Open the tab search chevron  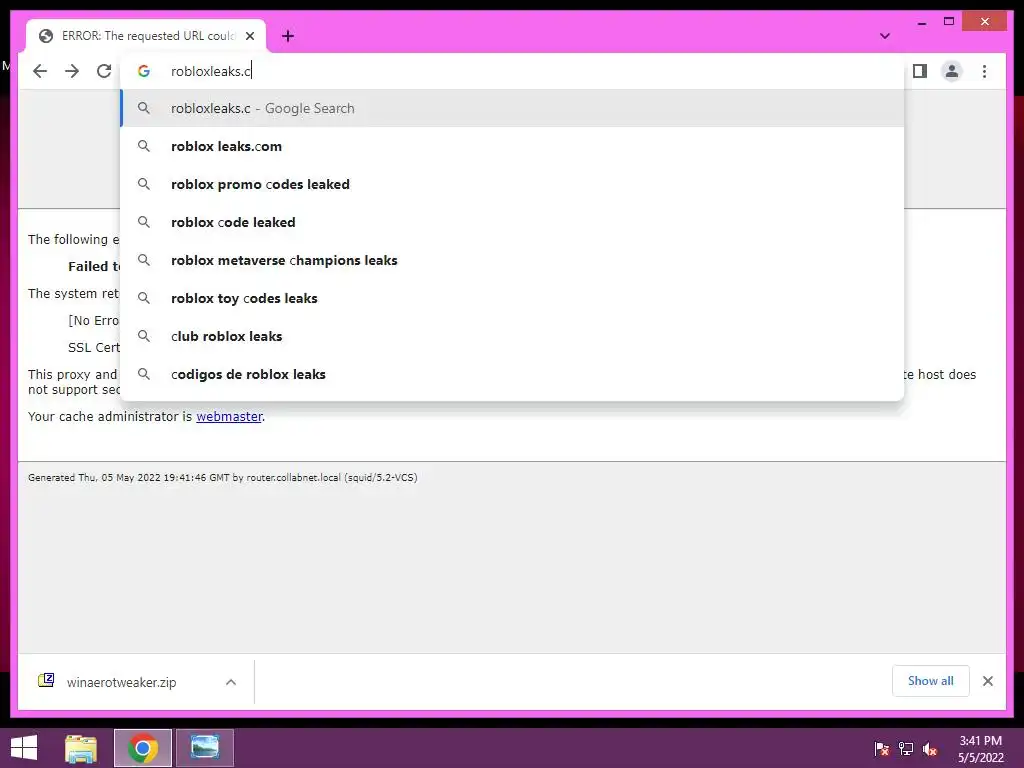(885, 36)
